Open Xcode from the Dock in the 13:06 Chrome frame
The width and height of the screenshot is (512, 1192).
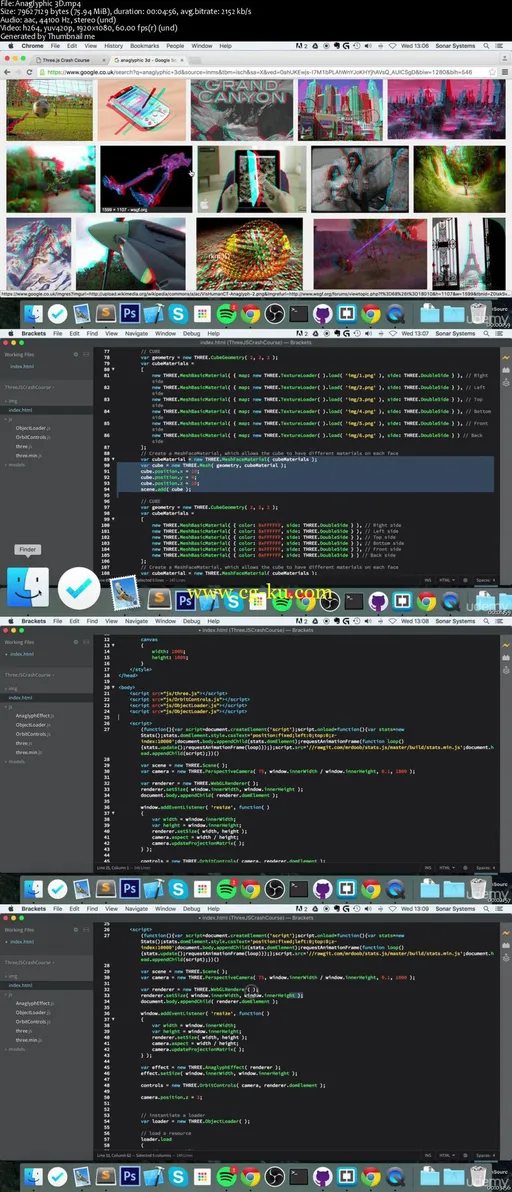click(x=153, y=313)
